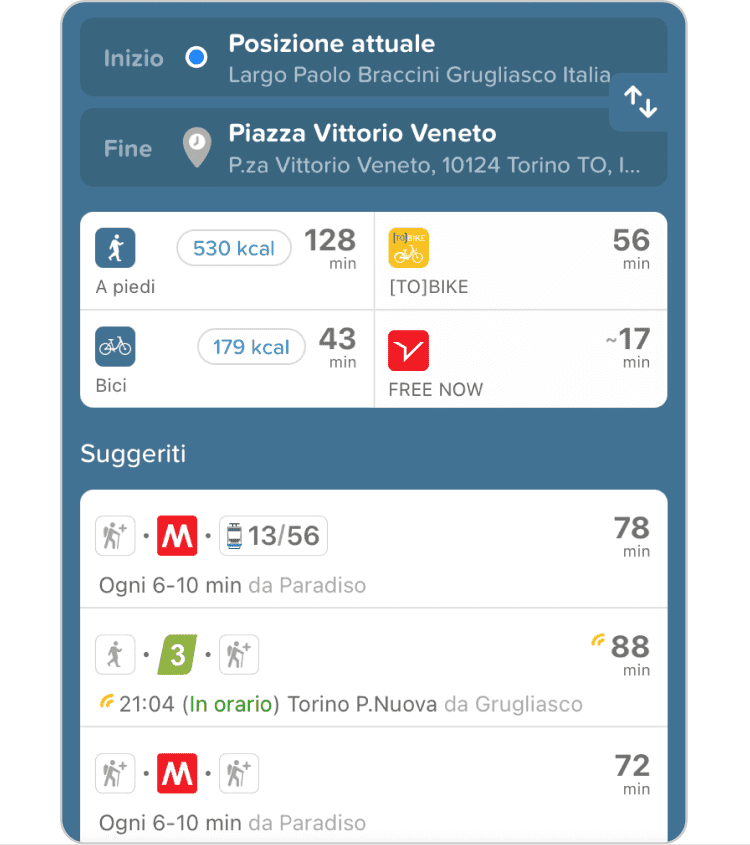The width and height of the screenshot is (750, 845).
Task: Swap start and end locations
Action: coord(640,101)
